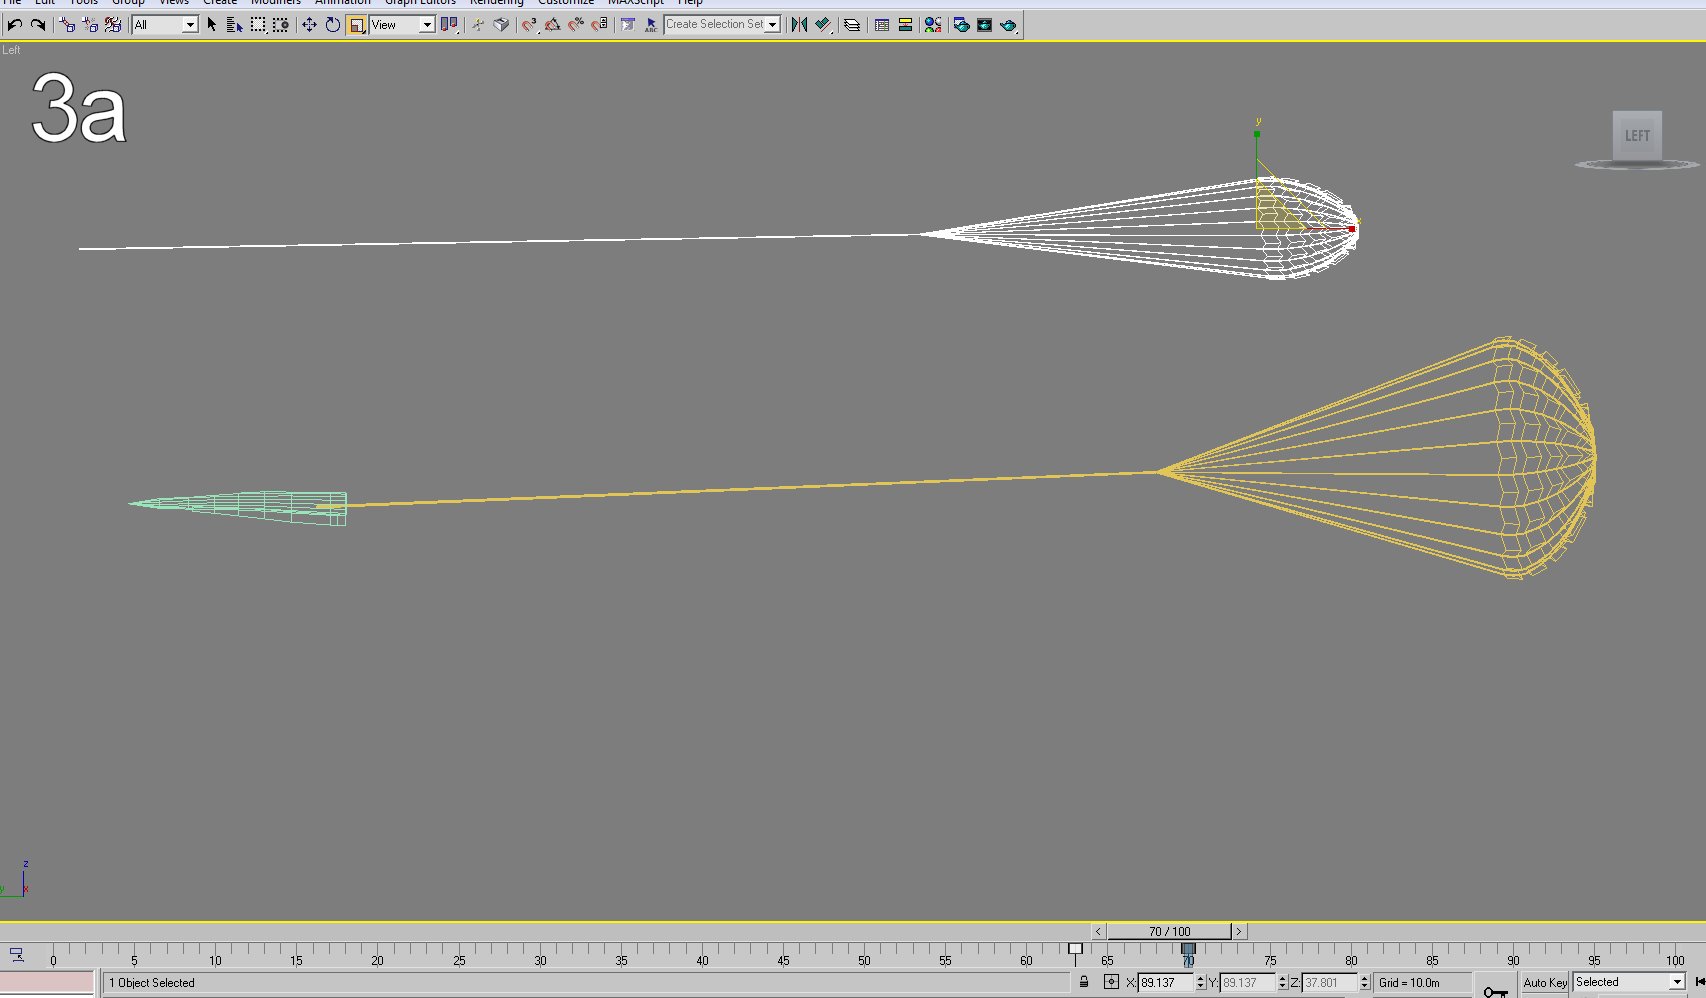Click the Align tool icon
Viewport: 1706px width, 998px height.
tap(822, 25)
